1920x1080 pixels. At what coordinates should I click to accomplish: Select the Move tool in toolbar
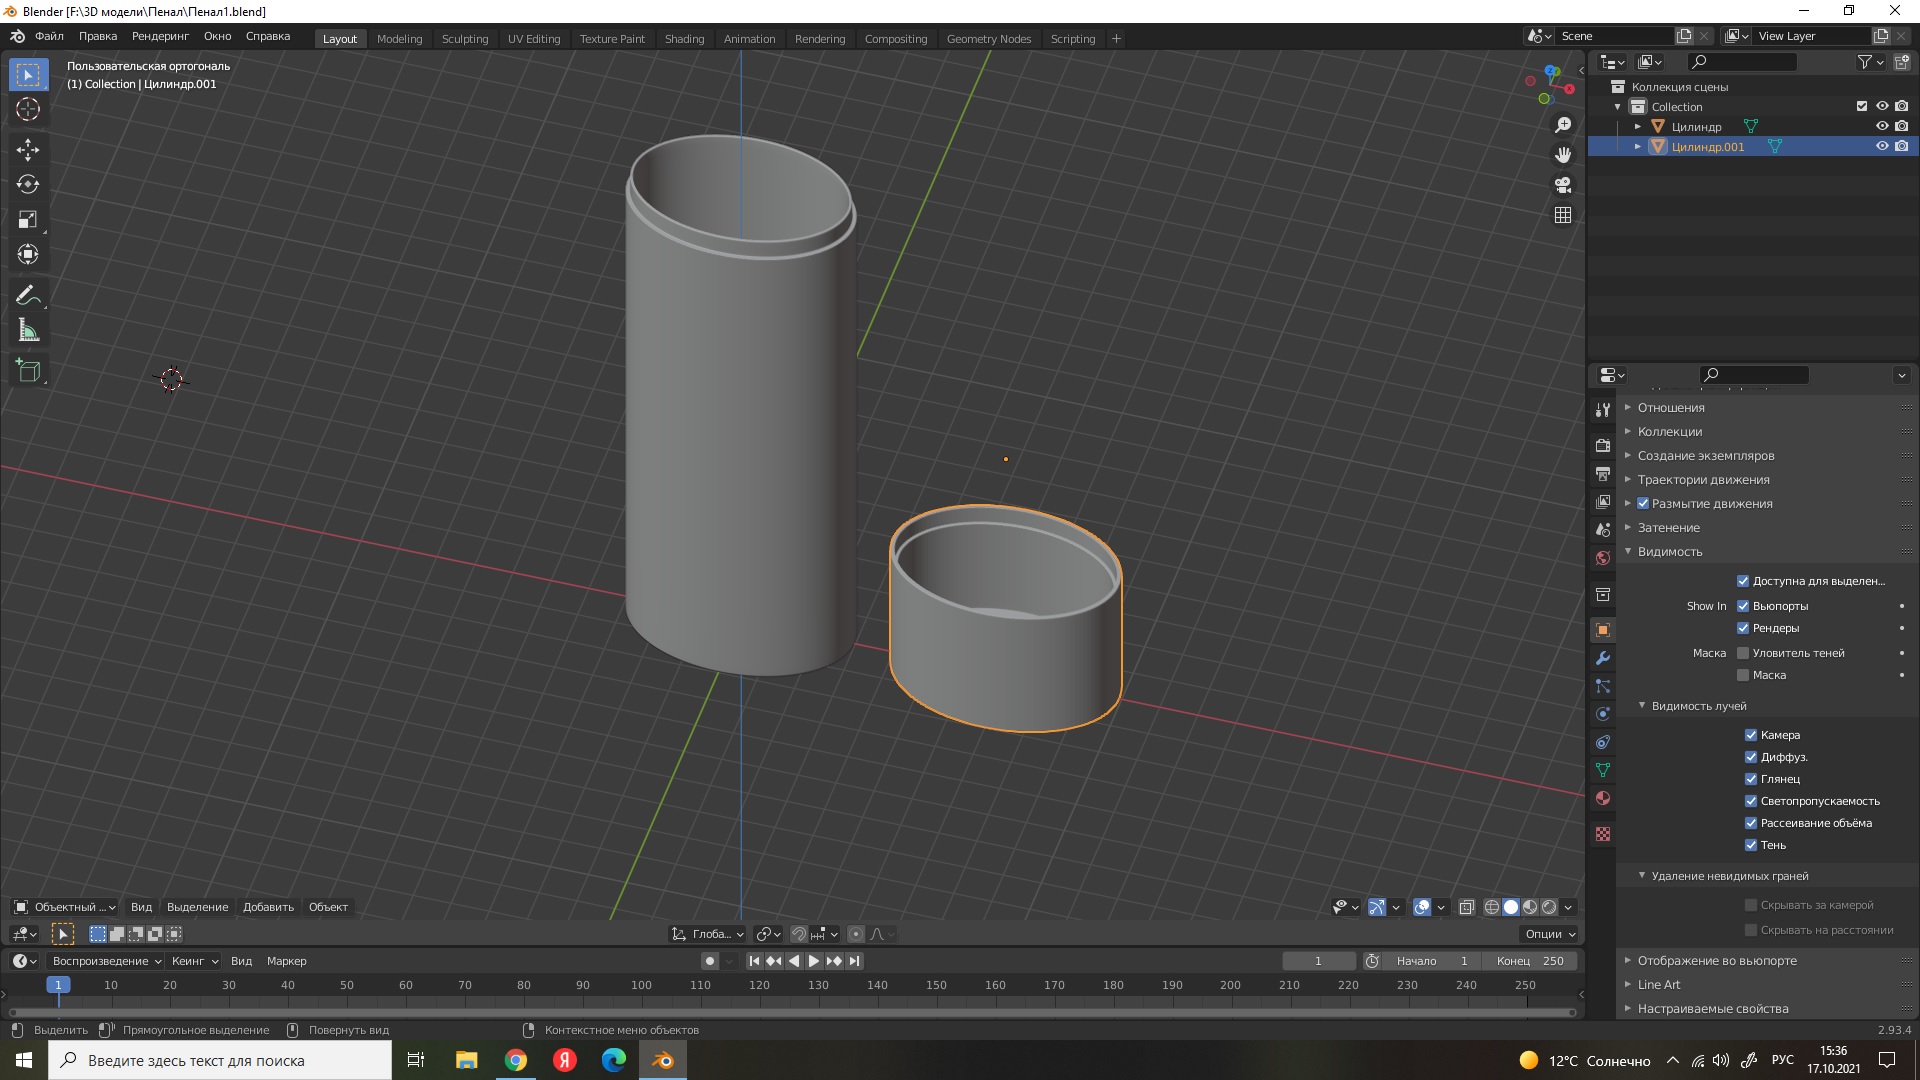28,150
